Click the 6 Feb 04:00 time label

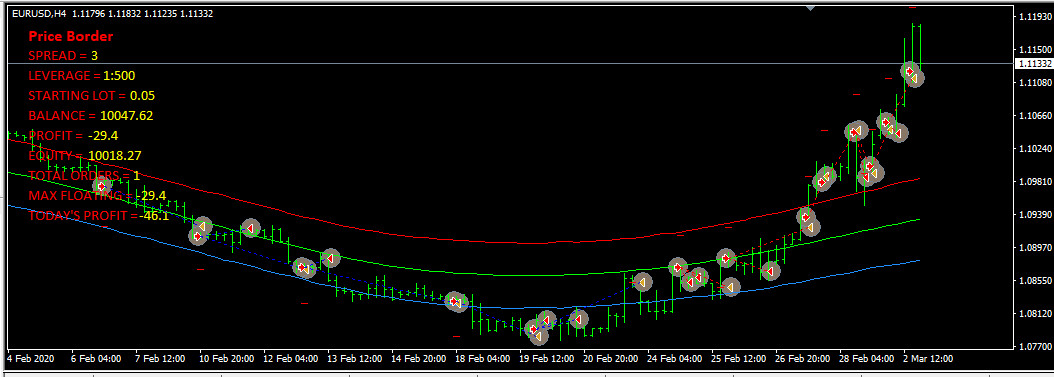click(96, 359)
